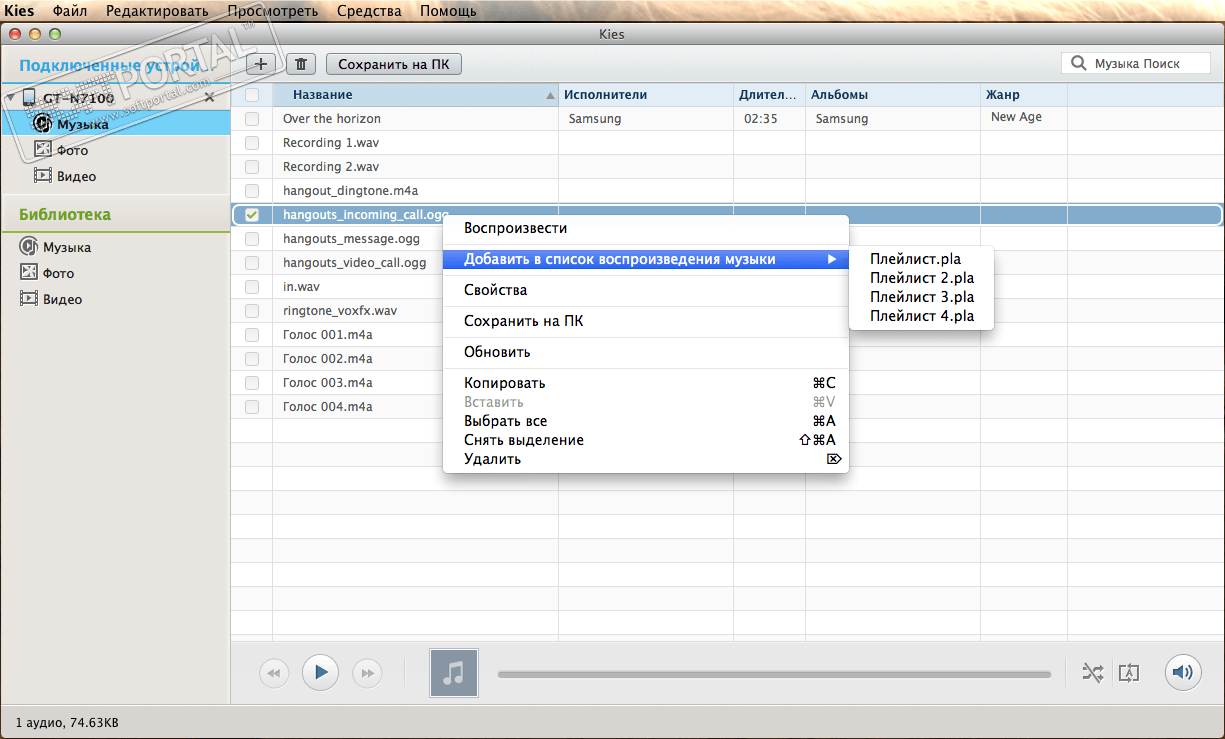Choose Удалить in context menu
Screen dimensions: 1225x739
pyautogui.click(x=646, y=459)
